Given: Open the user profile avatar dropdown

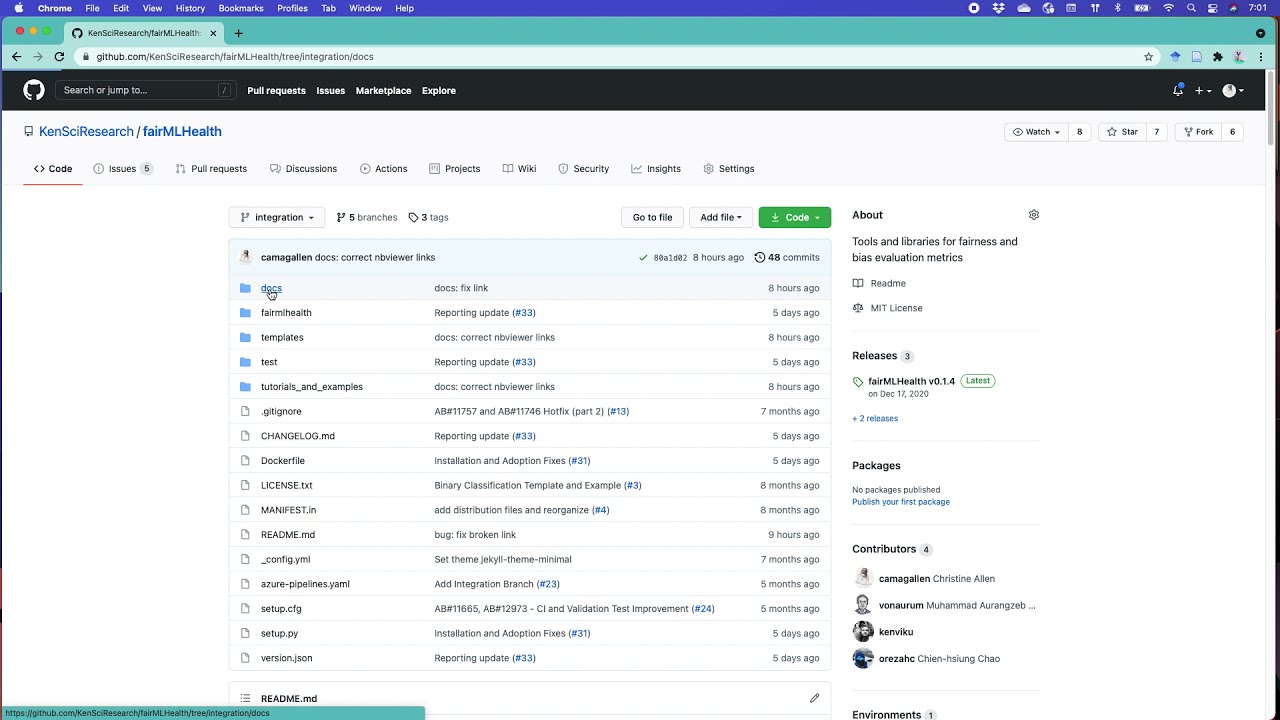Looking at the screenshot, I should 1233,90.
